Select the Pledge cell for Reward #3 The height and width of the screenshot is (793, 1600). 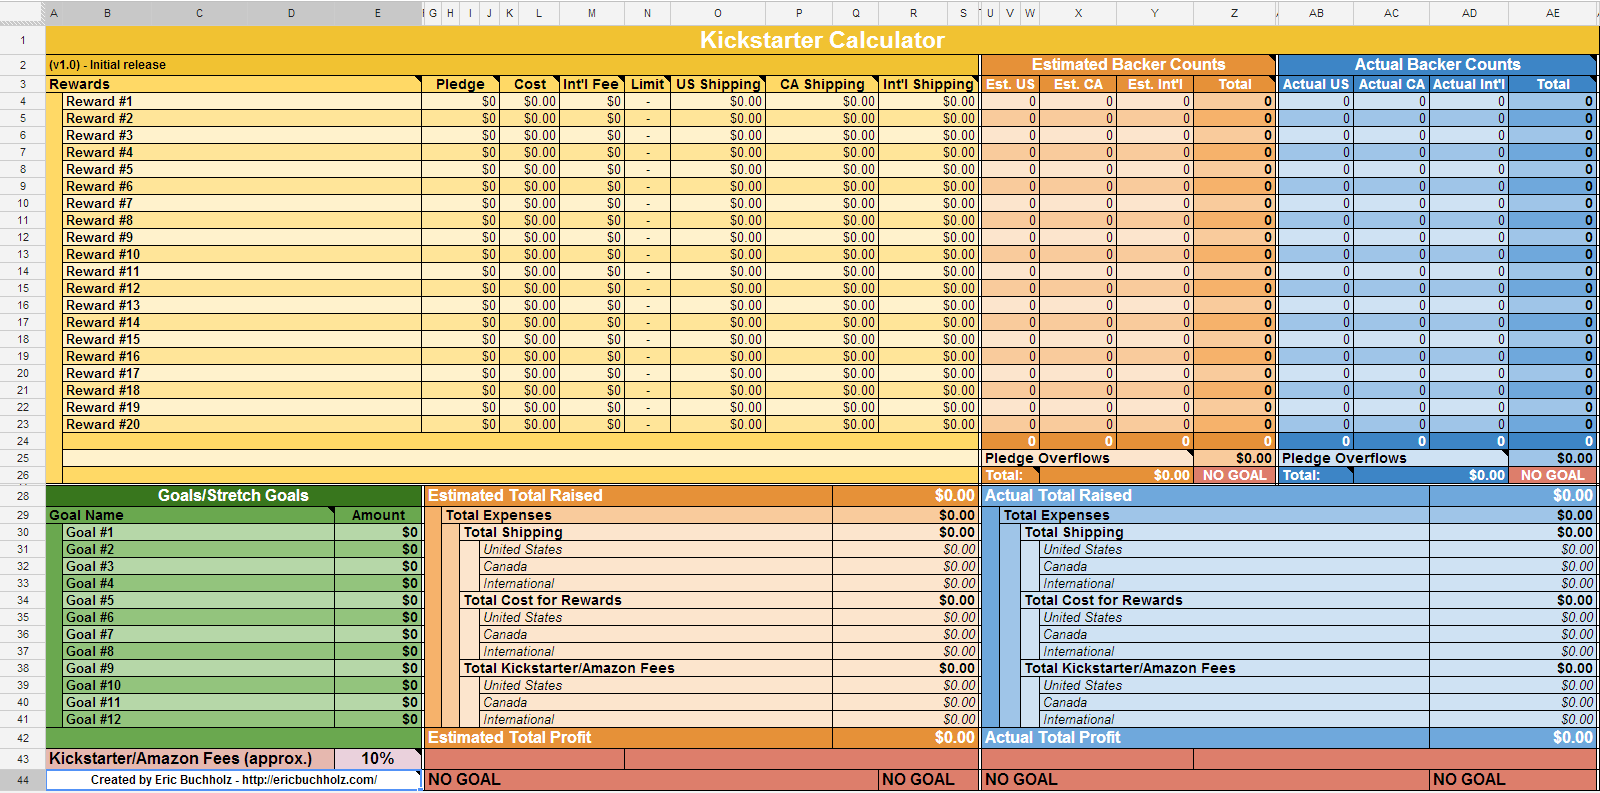point(460,136)
